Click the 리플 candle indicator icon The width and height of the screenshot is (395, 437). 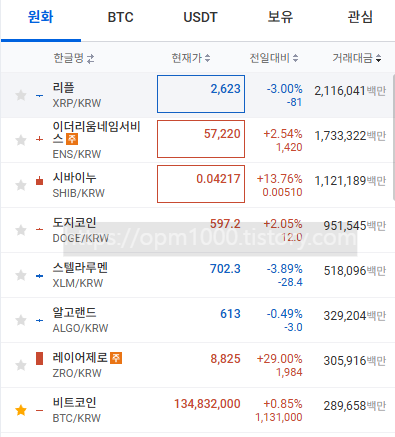point(39,95)
